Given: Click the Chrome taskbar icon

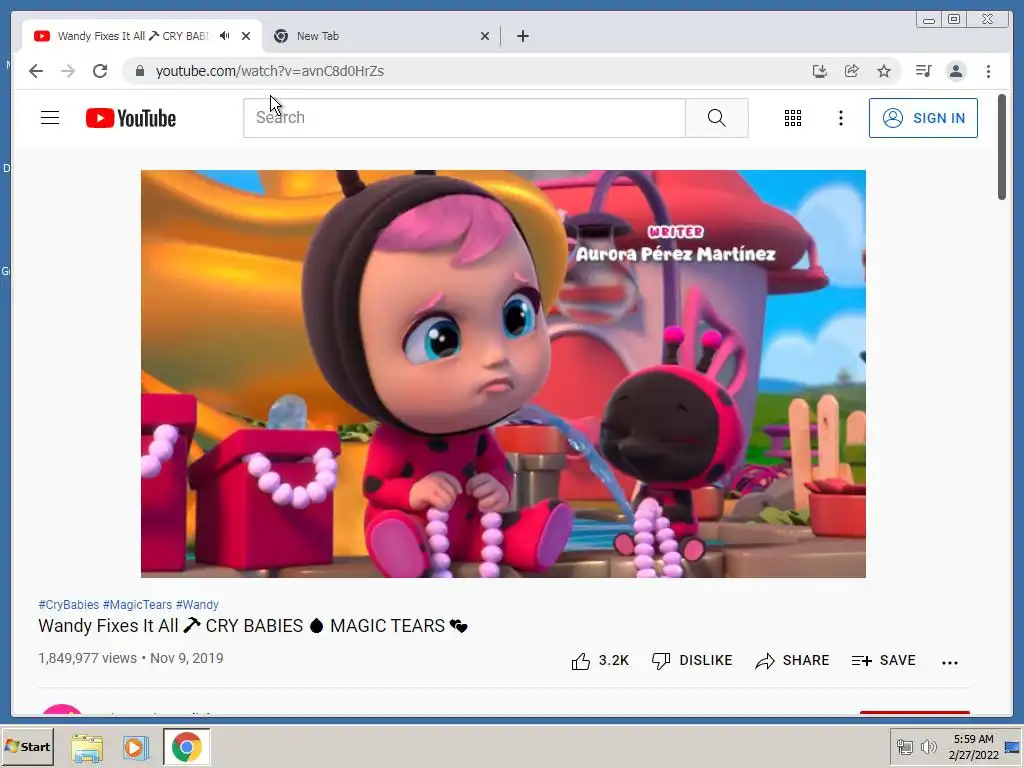Looking at the screenshot, I should (187, 747).
